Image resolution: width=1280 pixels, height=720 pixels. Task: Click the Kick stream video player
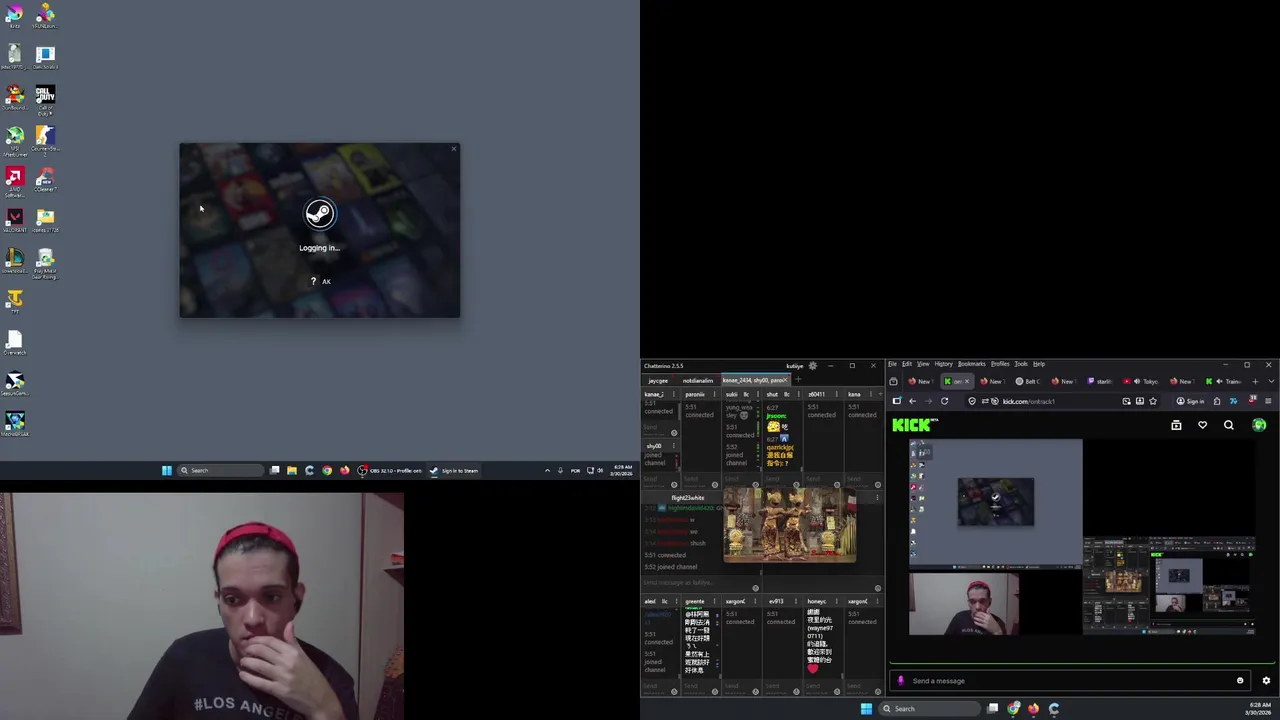[x=1083, y=537]
